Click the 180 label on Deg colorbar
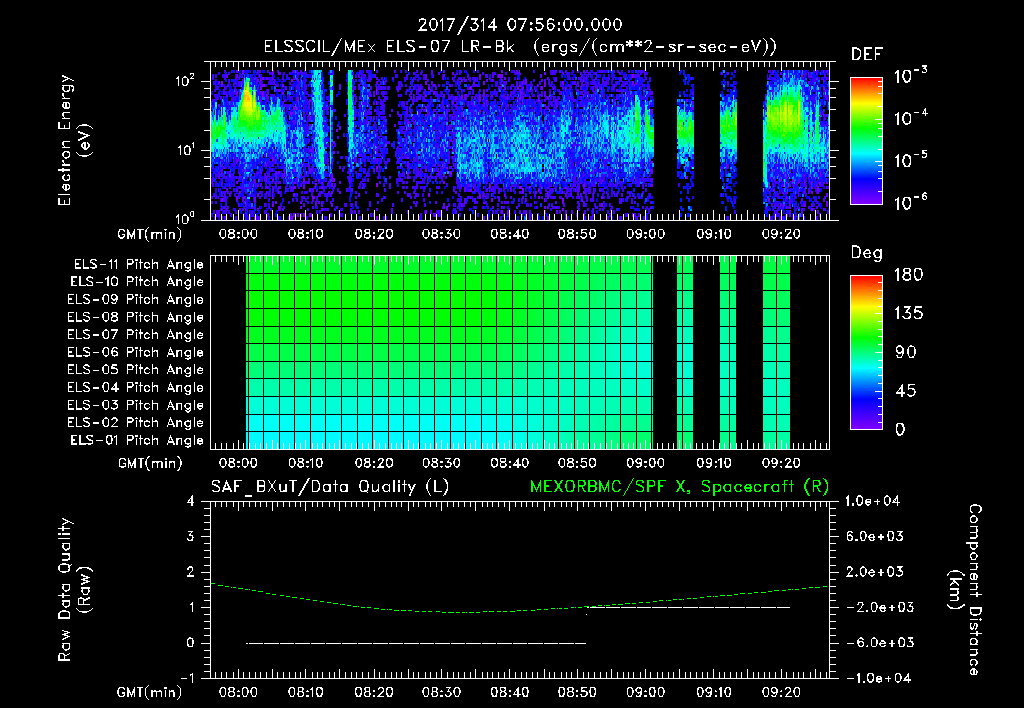1024x708 pixels. (908, 275)
